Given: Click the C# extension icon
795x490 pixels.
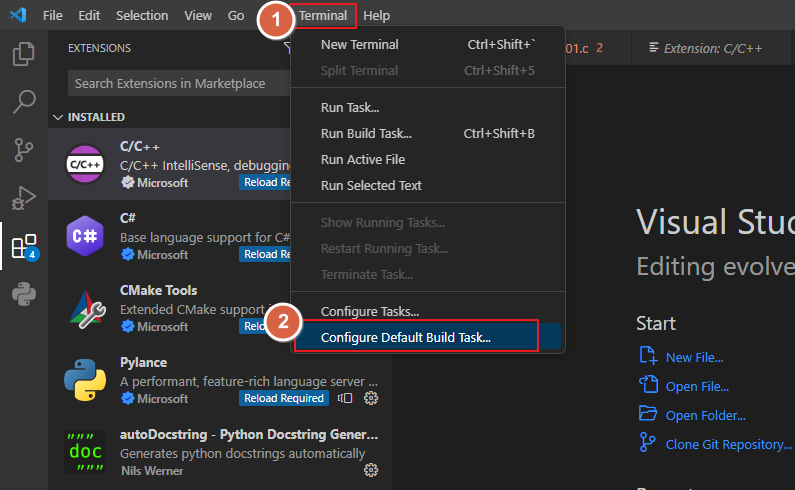Looking at the screenshot, I should (85, 236).
